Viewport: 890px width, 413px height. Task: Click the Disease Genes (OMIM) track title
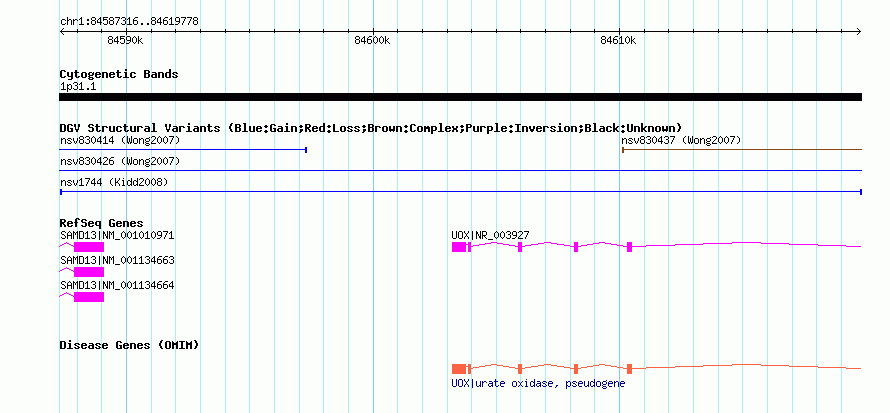coord(129,345)
